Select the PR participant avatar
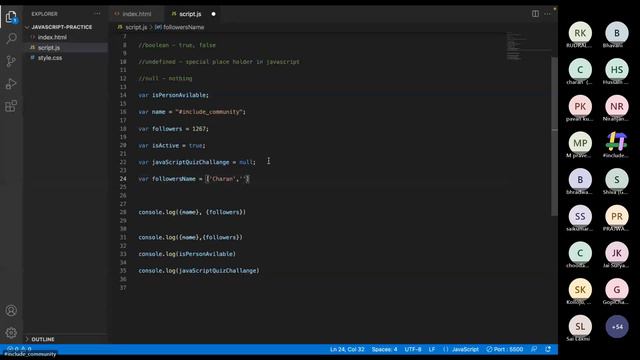 point(617,216)
